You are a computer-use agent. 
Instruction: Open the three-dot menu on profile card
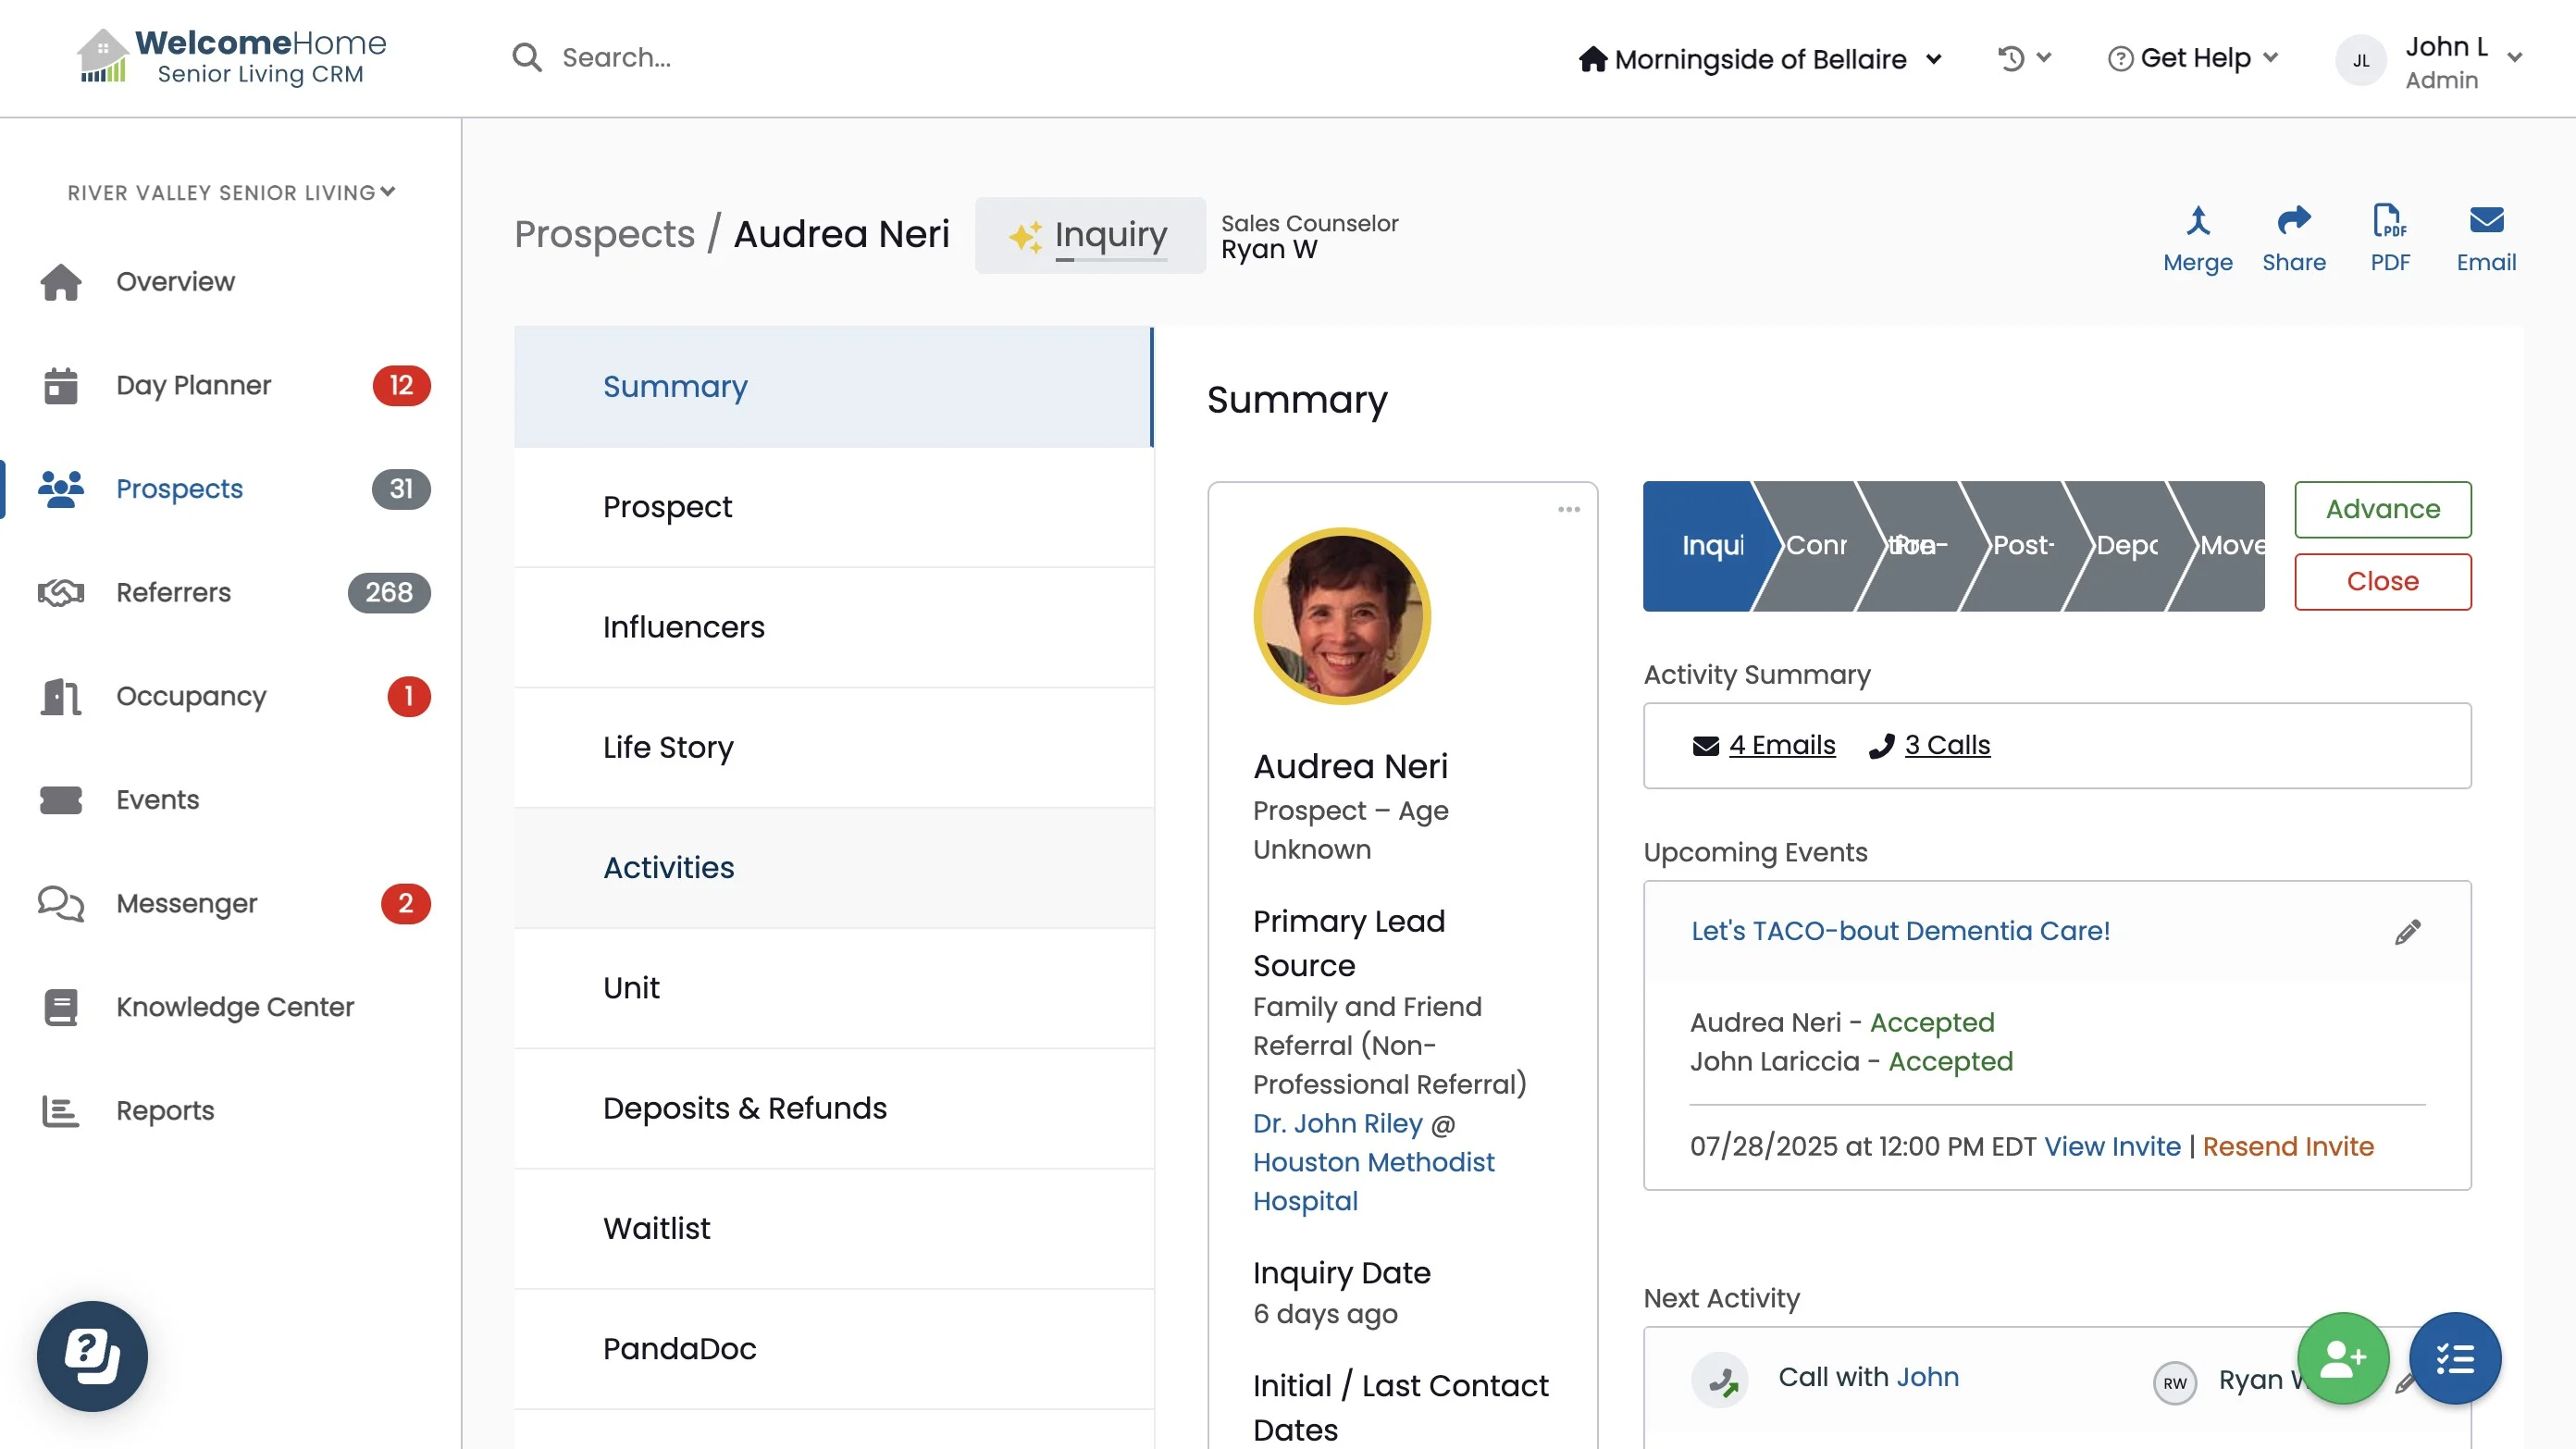tap(1568, 510)
